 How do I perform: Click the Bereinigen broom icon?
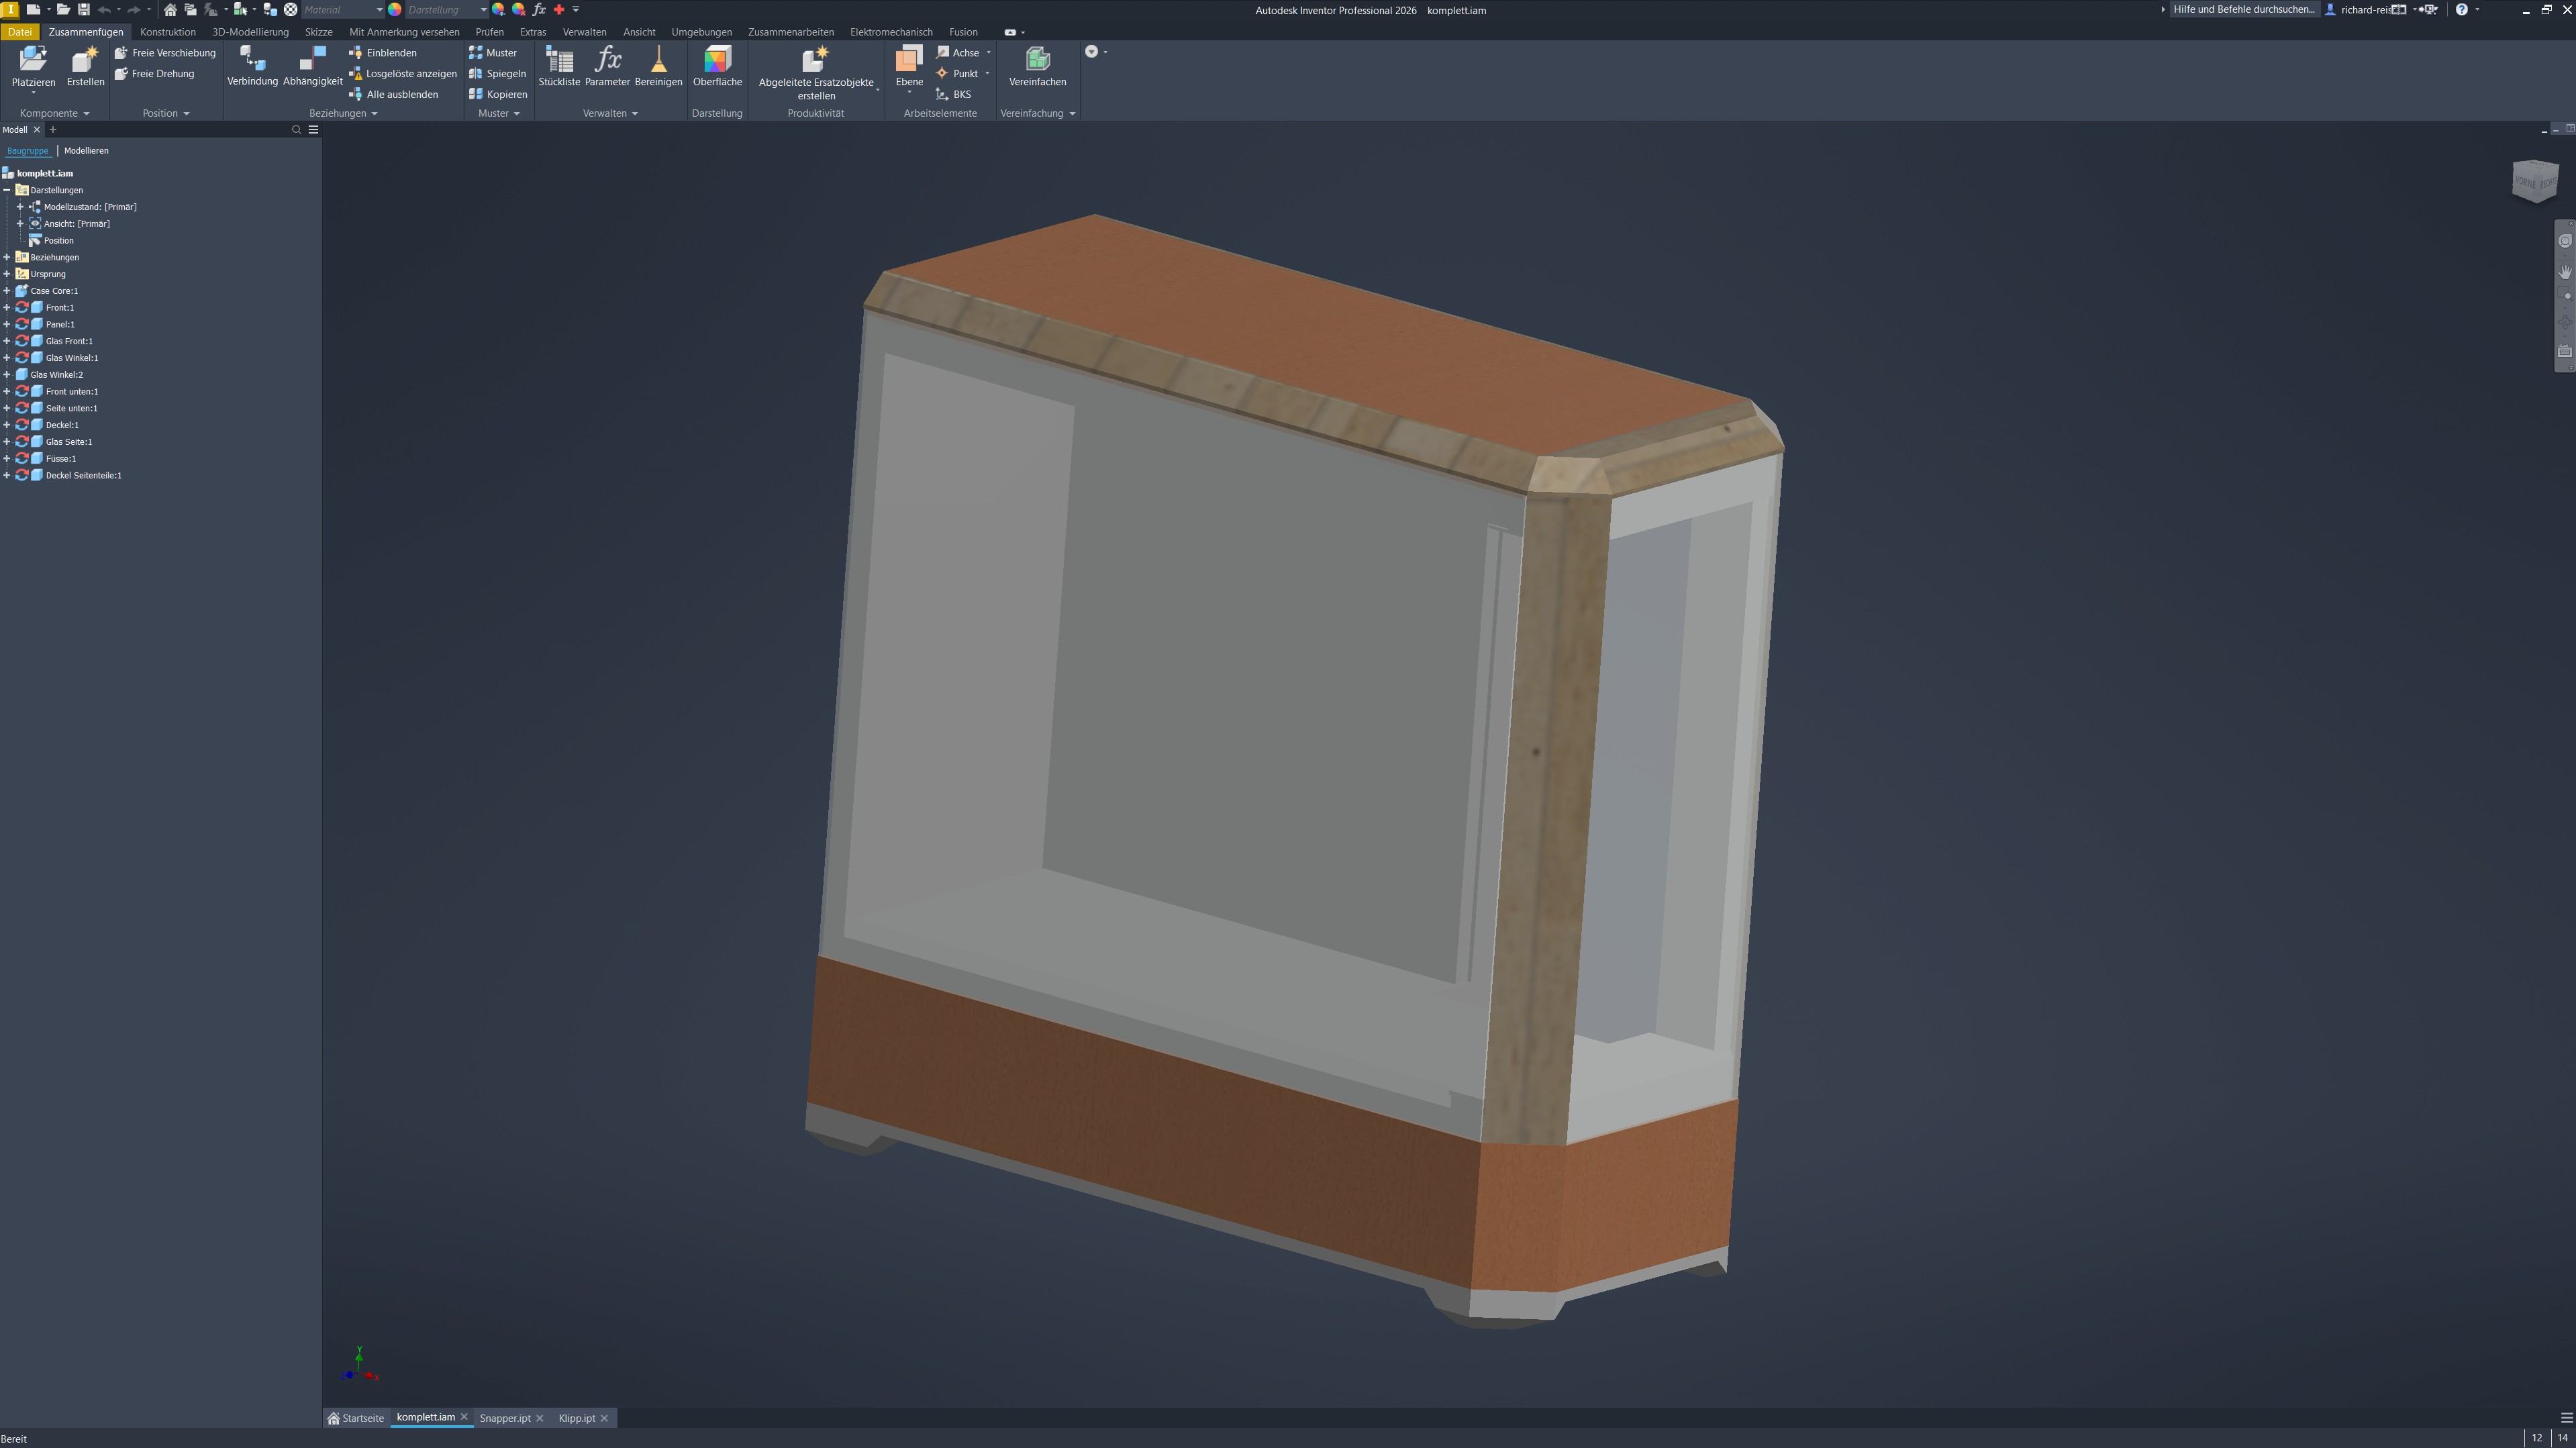click(x=658, y=61)
